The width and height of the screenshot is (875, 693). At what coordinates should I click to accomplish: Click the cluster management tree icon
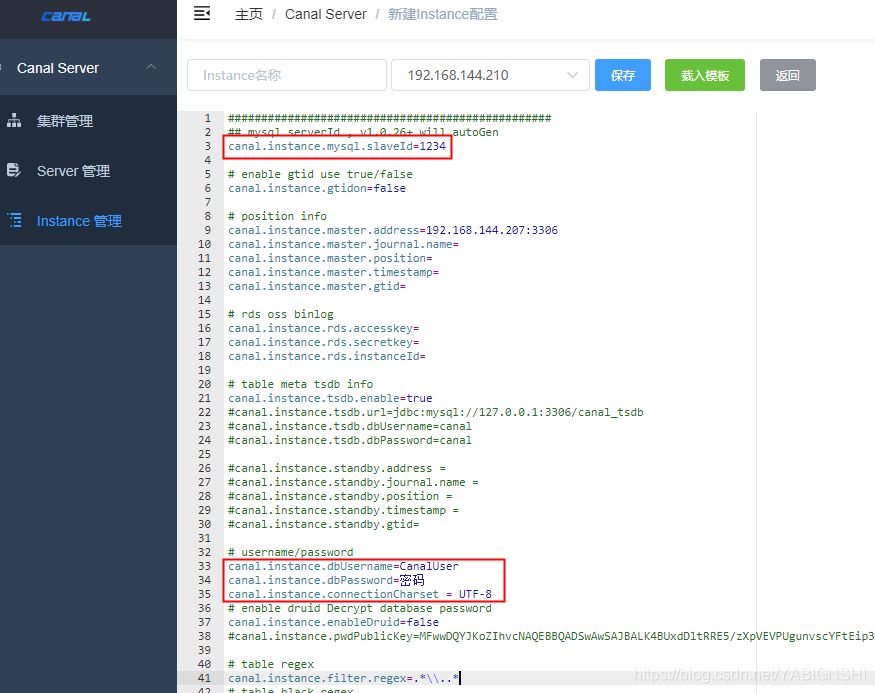click(x=14, y=121)
